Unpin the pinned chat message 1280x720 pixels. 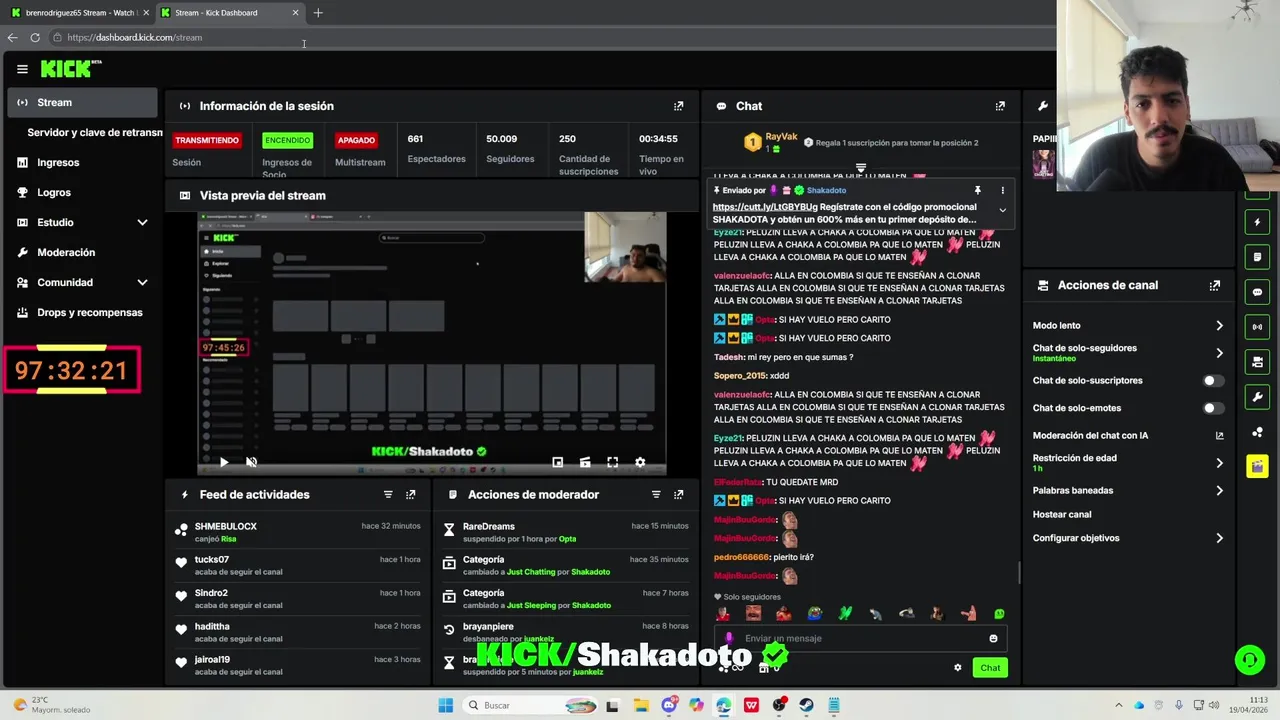point(977,190)
